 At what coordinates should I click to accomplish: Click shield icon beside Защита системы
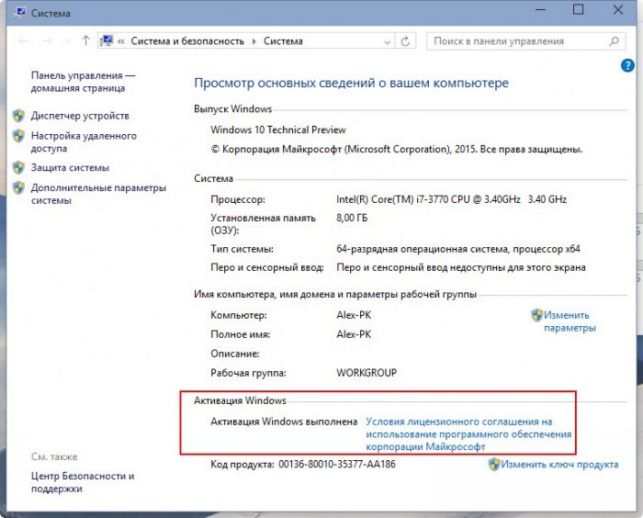tap(18, 167)
